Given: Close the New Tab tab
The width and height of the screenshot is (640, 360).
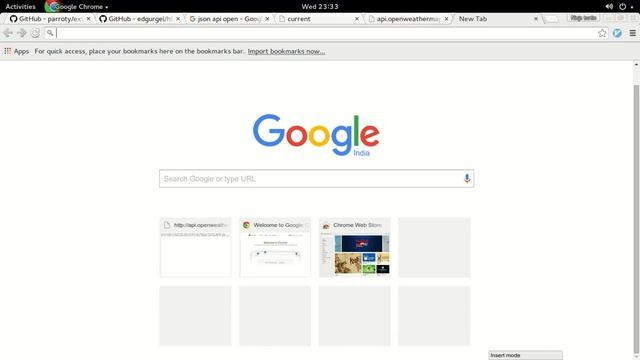Looking at the screenshot, I should tap(536, 19).
